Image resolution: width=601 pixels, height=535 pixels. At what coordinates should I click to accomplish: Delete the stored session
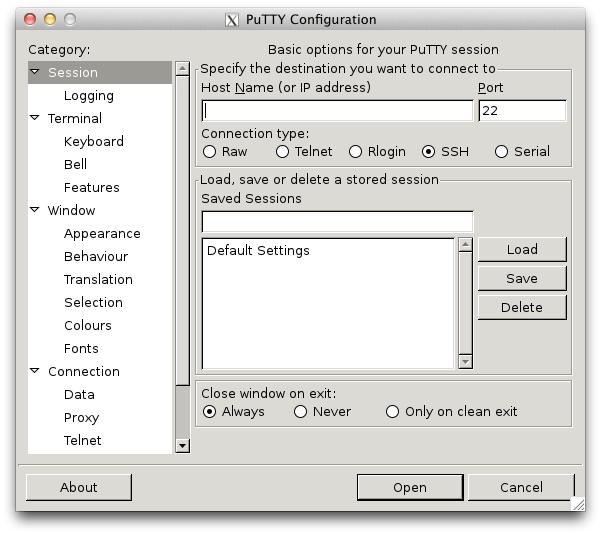[522, 307]
